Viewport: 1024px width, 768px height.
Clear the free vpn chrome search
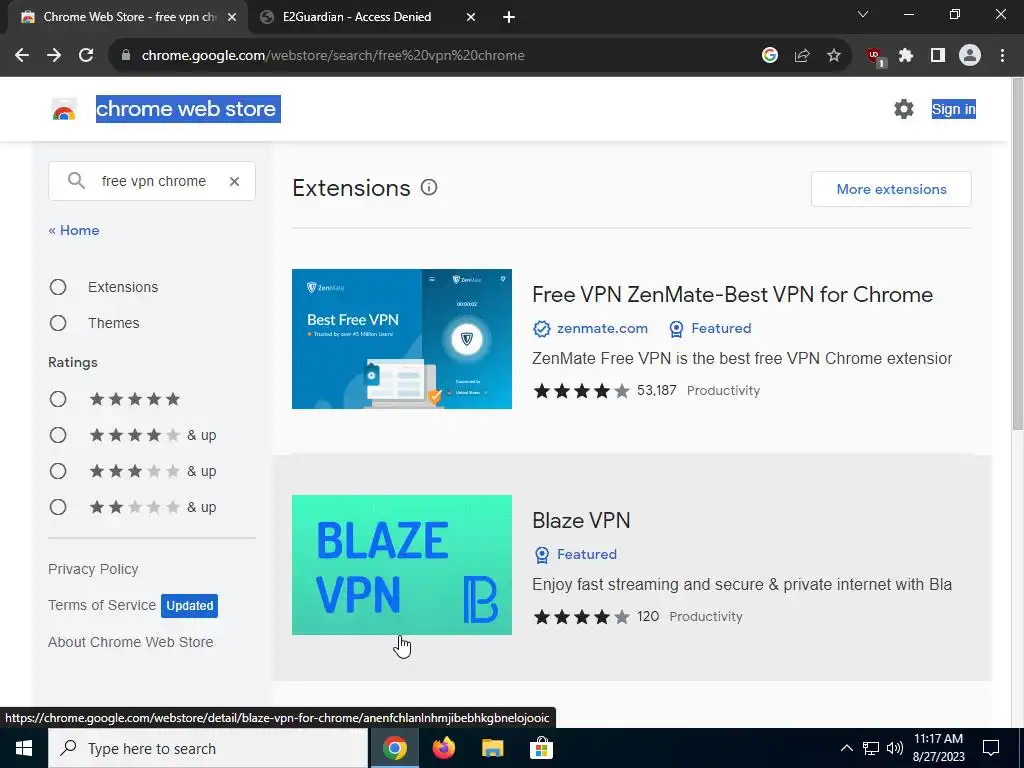(x=234, y=181)
